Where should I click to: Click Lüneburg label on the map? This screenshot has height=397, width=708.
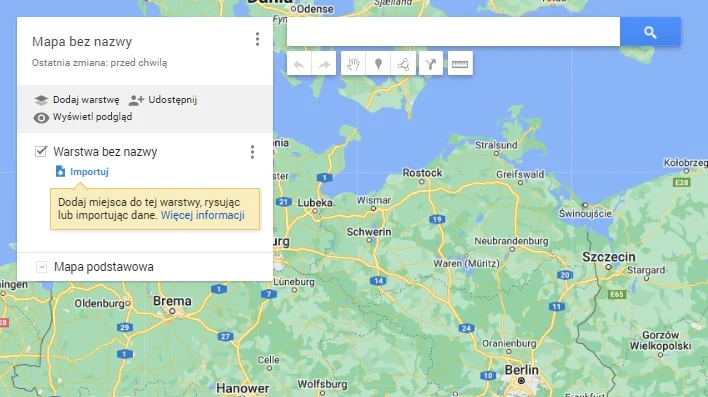[x=294, y=281]
